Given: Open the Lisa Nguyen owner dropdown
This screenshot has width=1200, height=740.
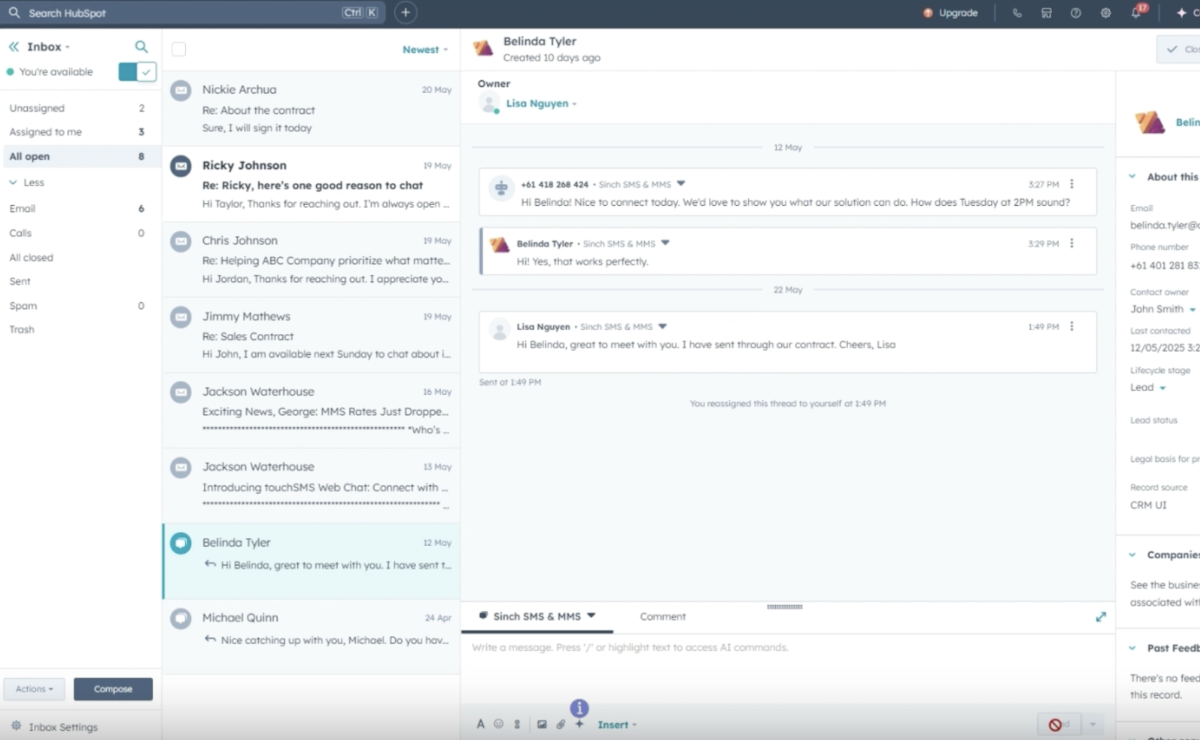Looking at the screenshot, I should point(541,104).
